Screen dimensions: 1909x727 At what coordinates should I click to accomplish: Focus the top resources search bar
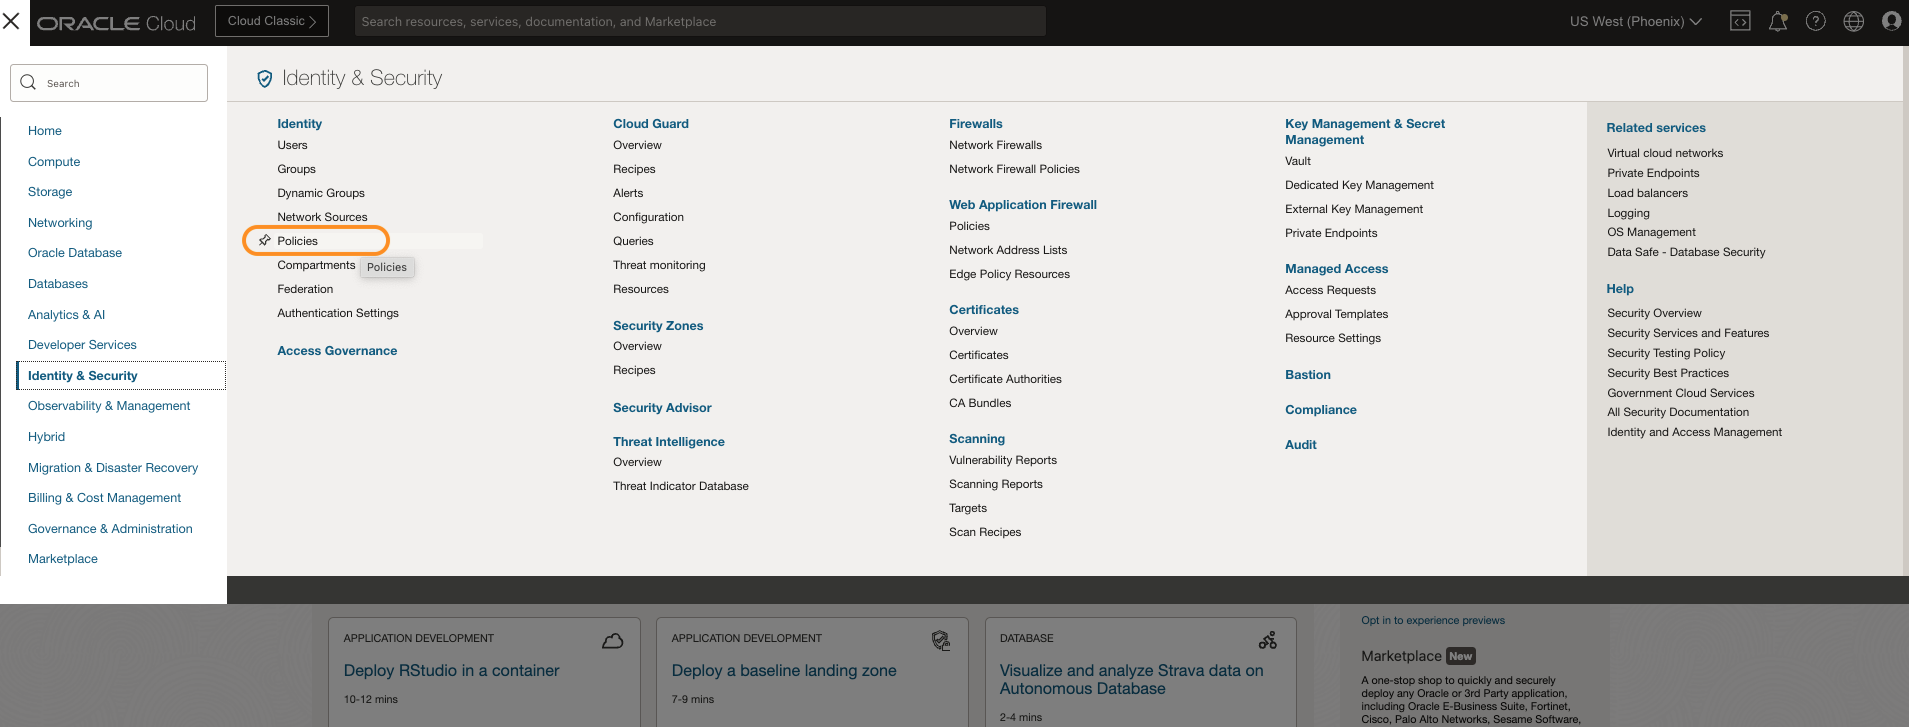click(x=700, y=21)
